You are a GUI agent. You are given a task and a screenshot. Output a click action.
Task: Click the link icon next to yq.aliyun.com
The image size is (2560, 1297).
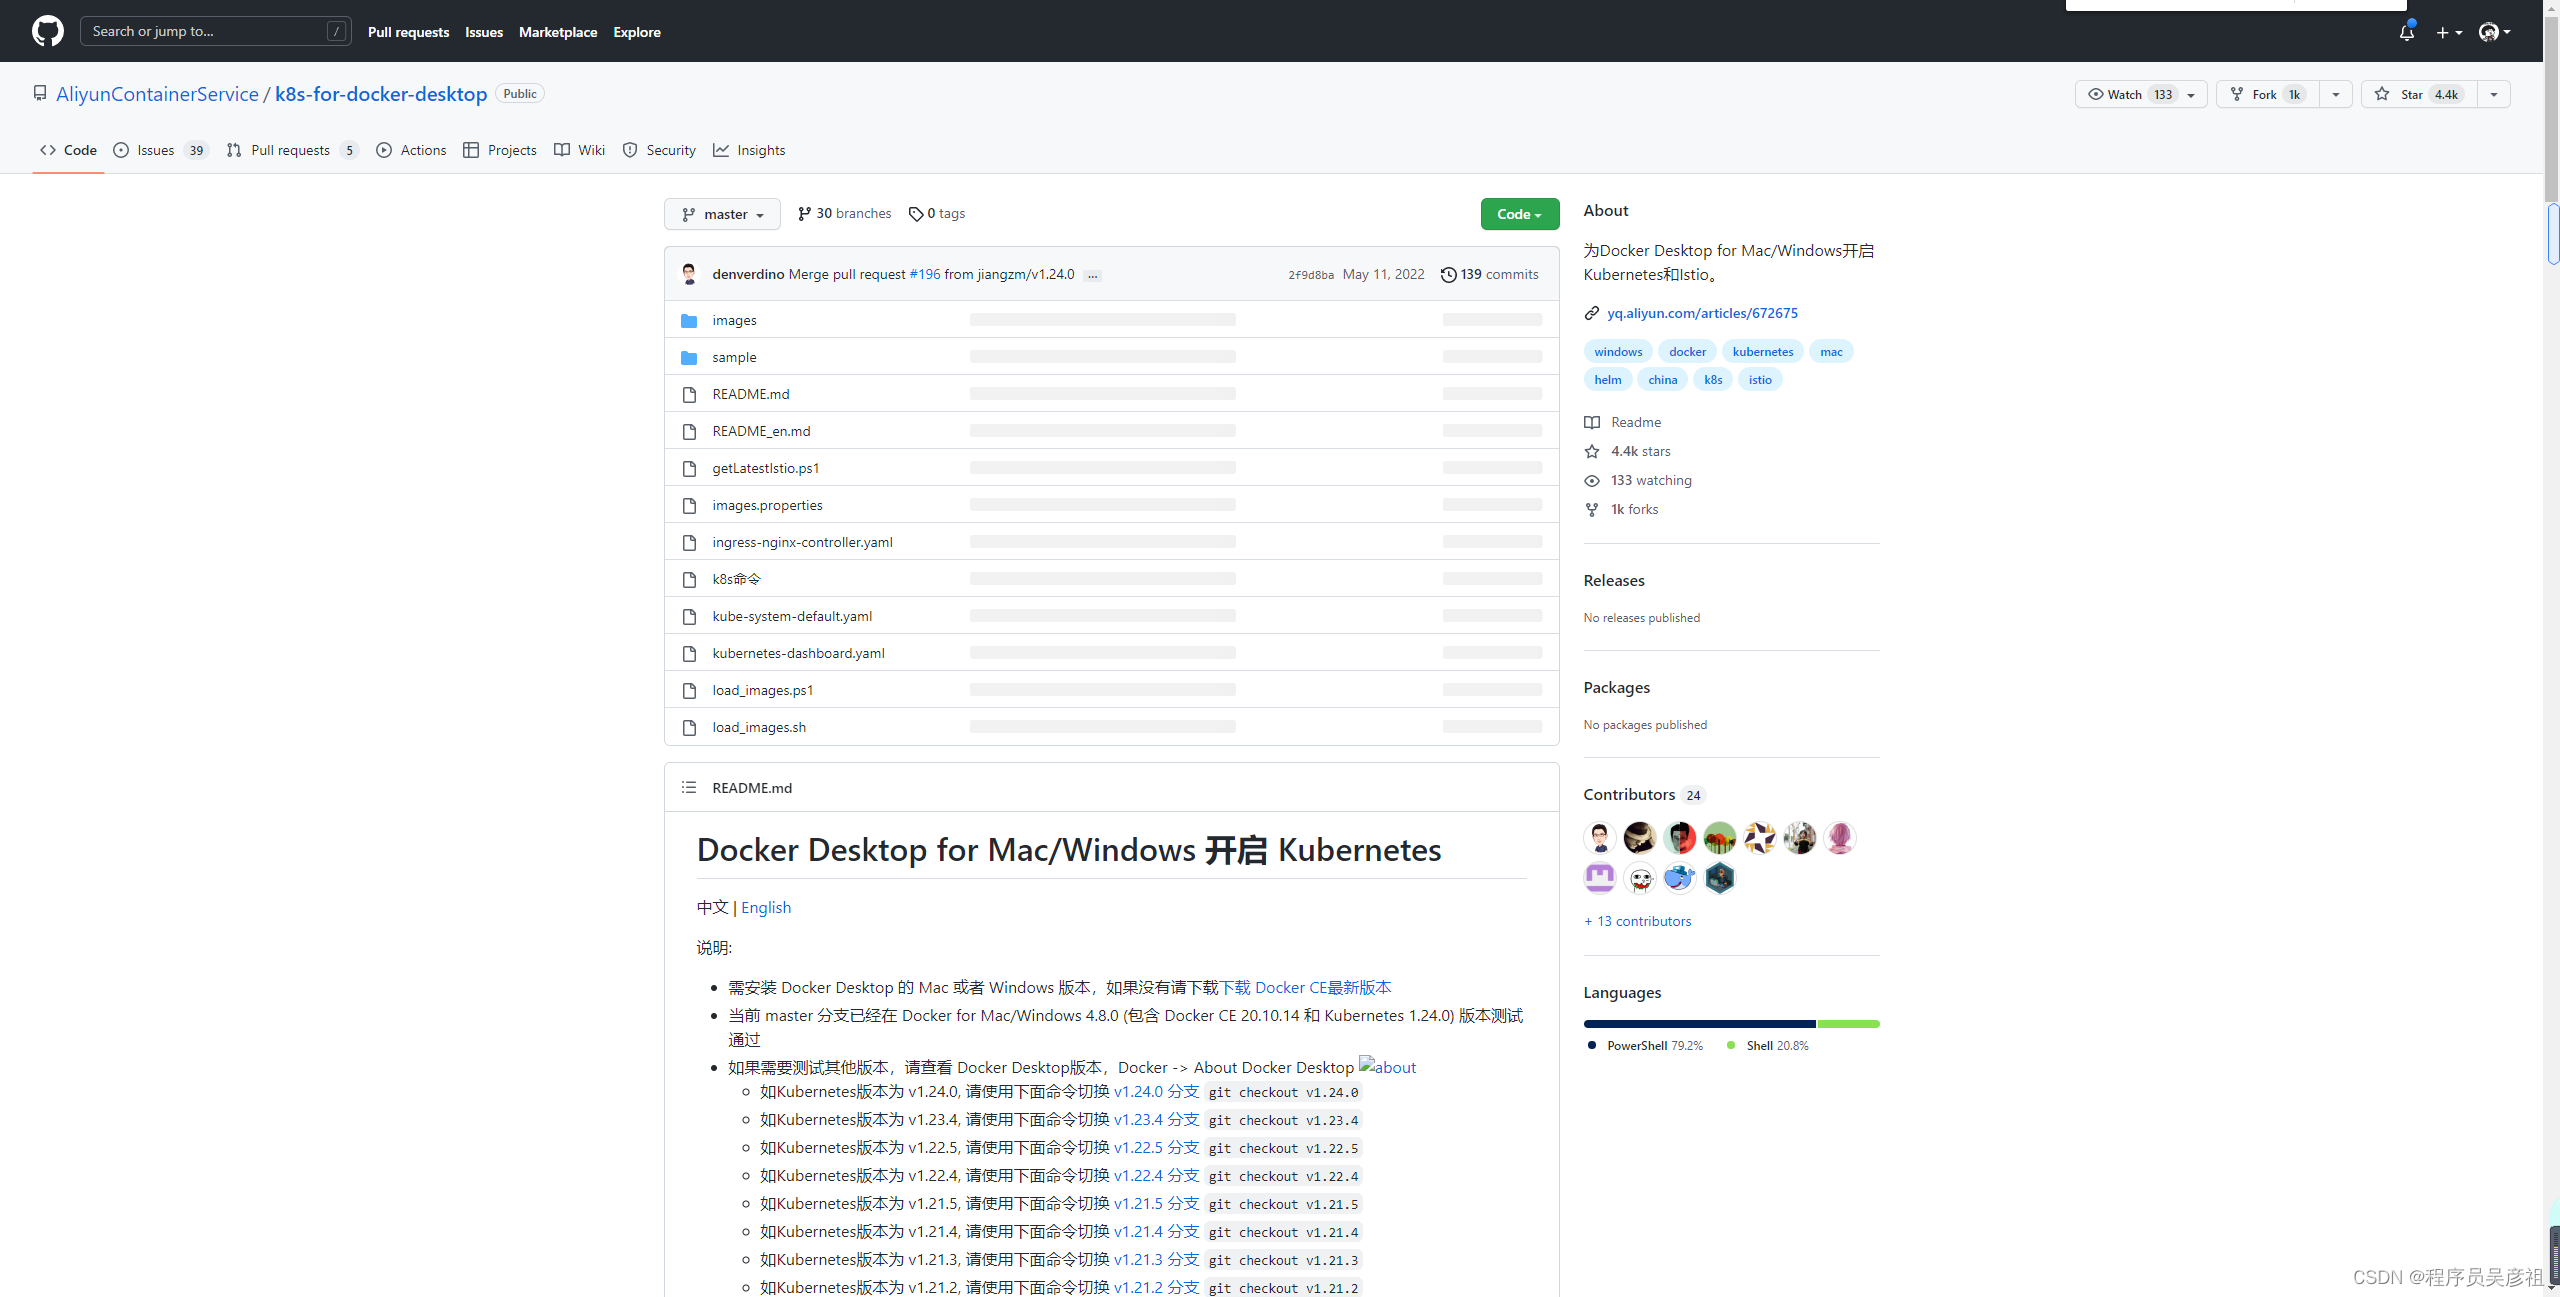[1591, 313]
